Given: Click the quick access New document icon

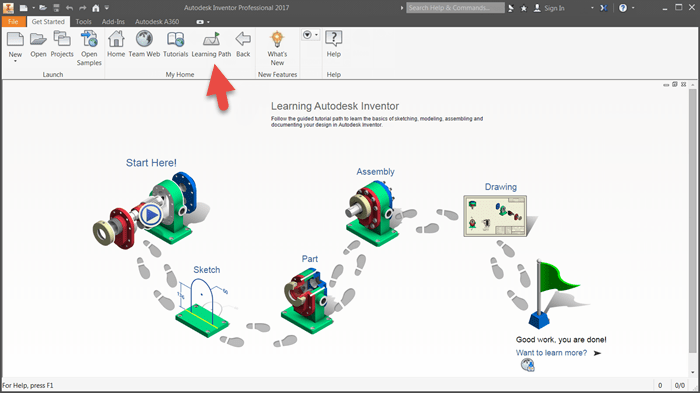Looking at the screenshot, I should [x=23, y=8].
